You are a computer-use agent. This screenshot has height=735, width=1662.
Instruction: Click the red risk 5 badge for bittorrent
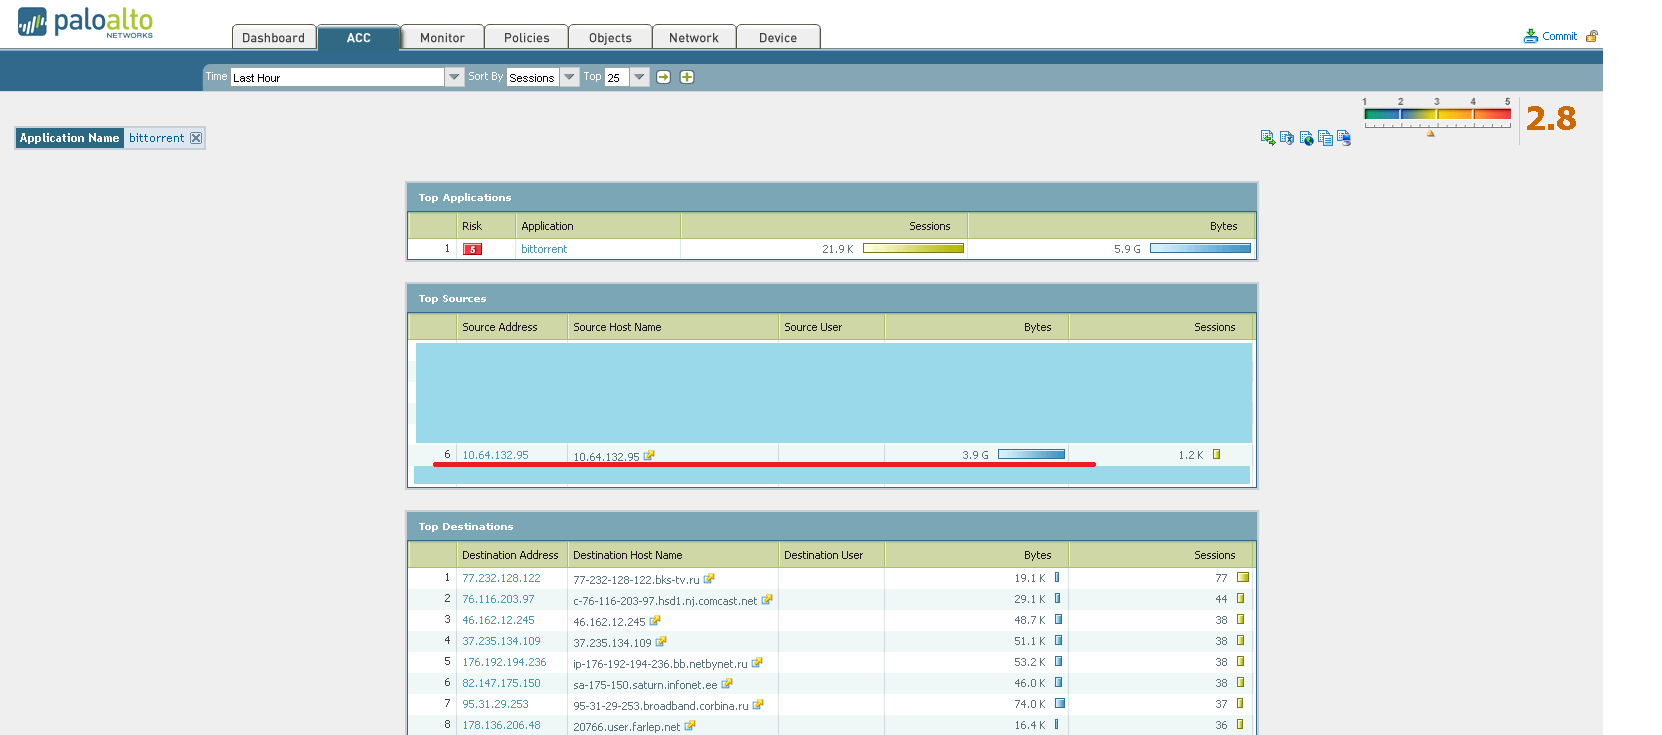[x=472, y=249]
